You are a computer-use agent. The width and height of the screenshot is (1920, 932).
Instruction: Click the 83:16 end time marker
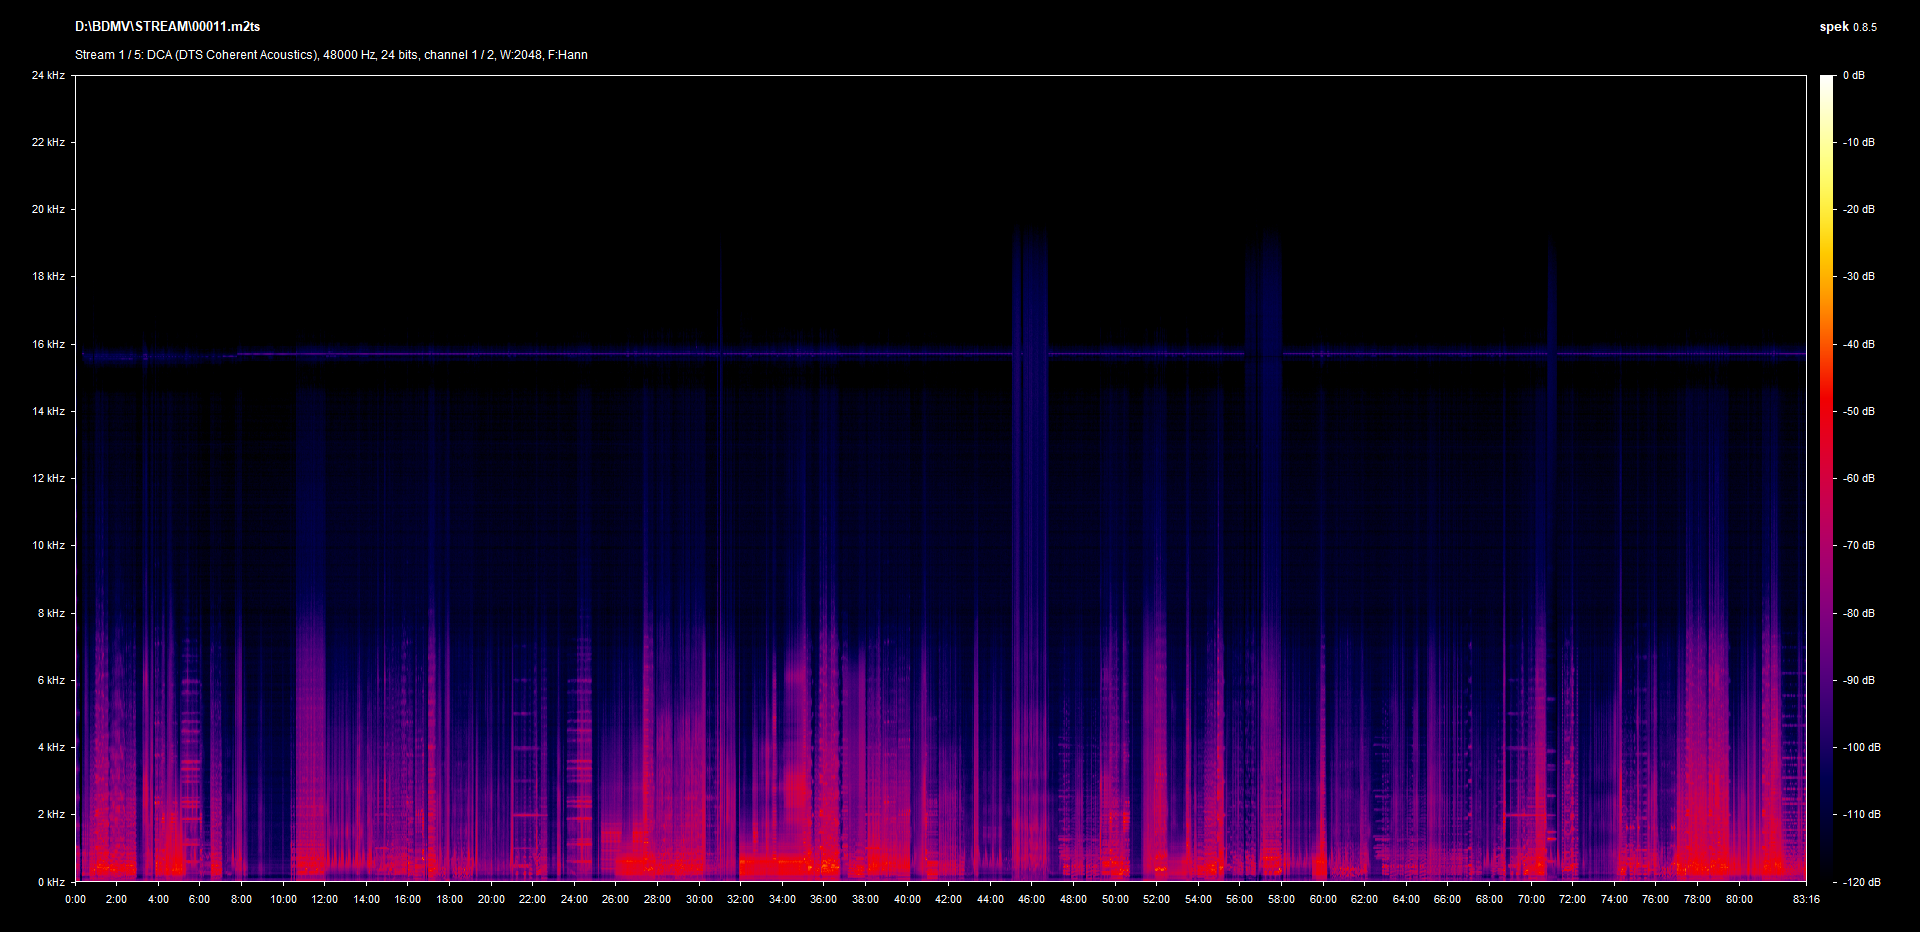coord(1805,899)
